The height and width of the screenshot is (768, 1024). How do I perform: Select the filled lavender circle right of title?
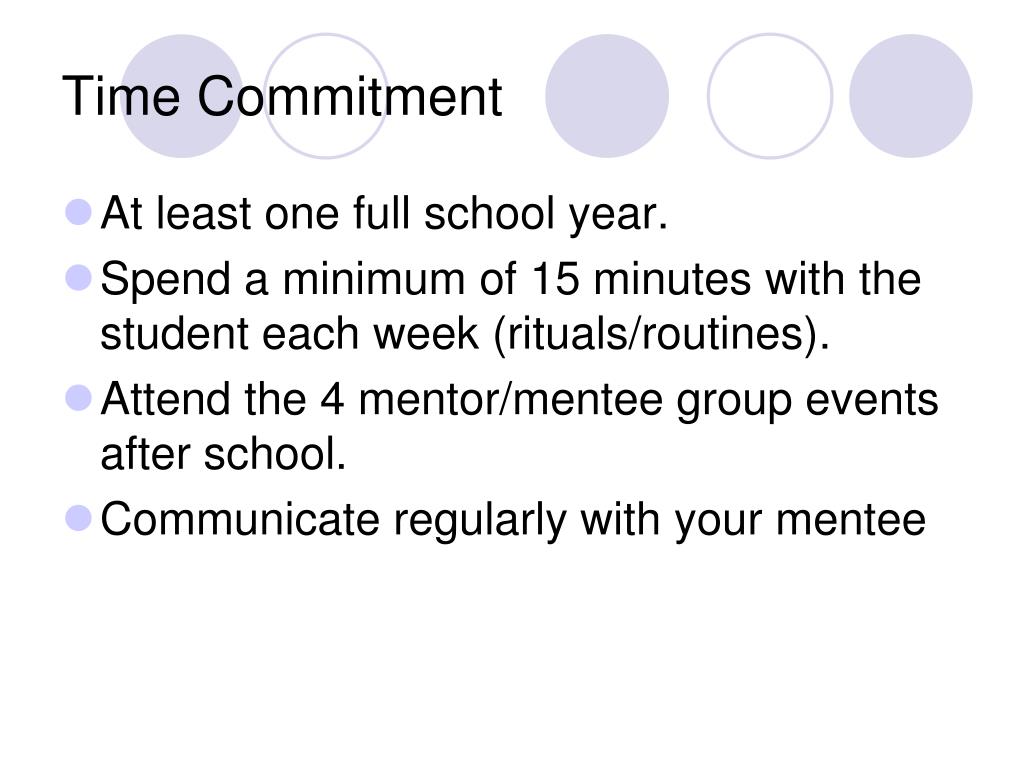click(607, 96)
